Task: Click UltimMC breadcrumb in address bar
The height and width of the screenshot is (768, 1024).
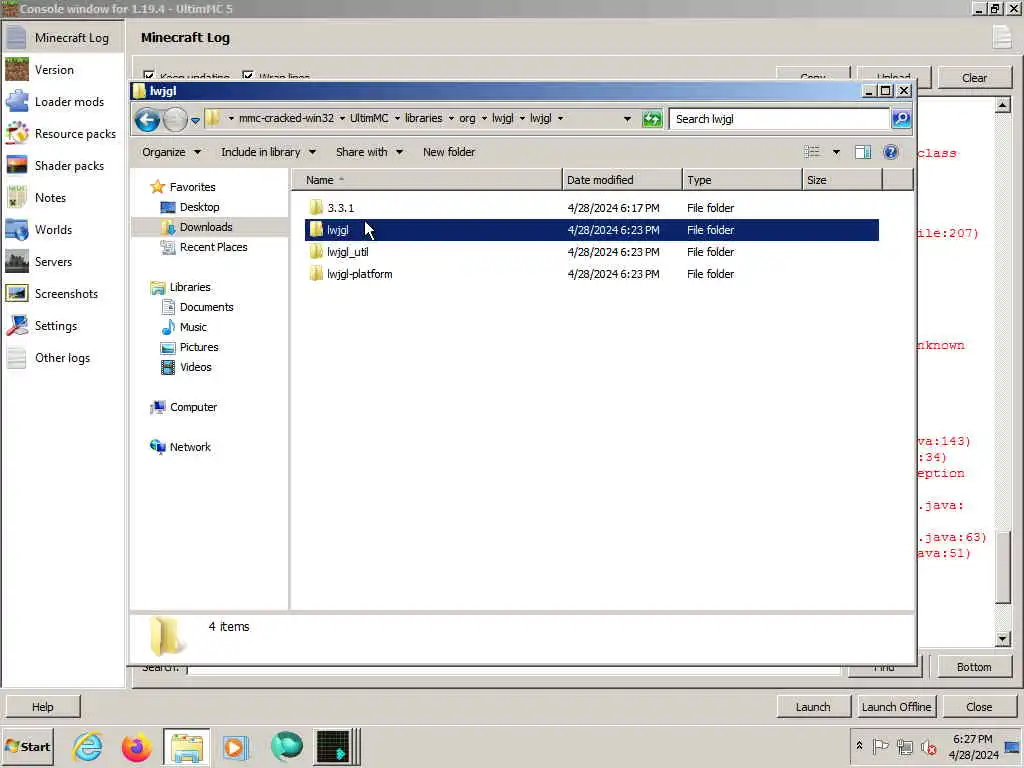Action: click(x=369, y=118)
